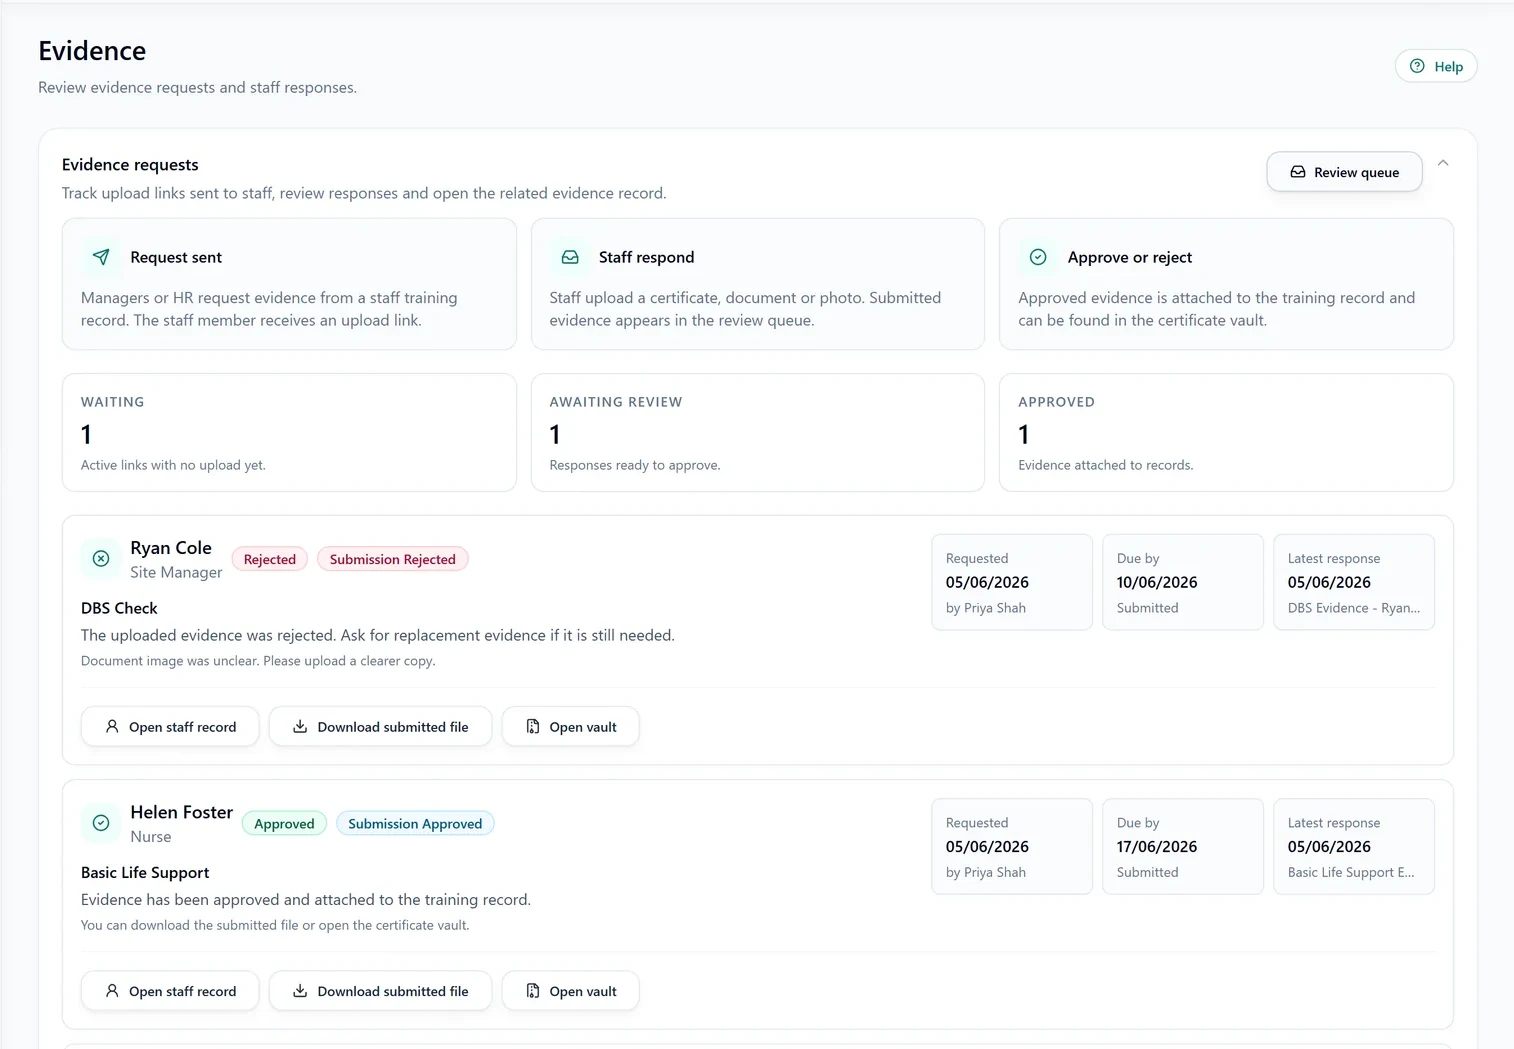This screenshot has height=1049, width=1514.
Task: Click the Approved badge on Helen Foster
Action: pos(284,824)
